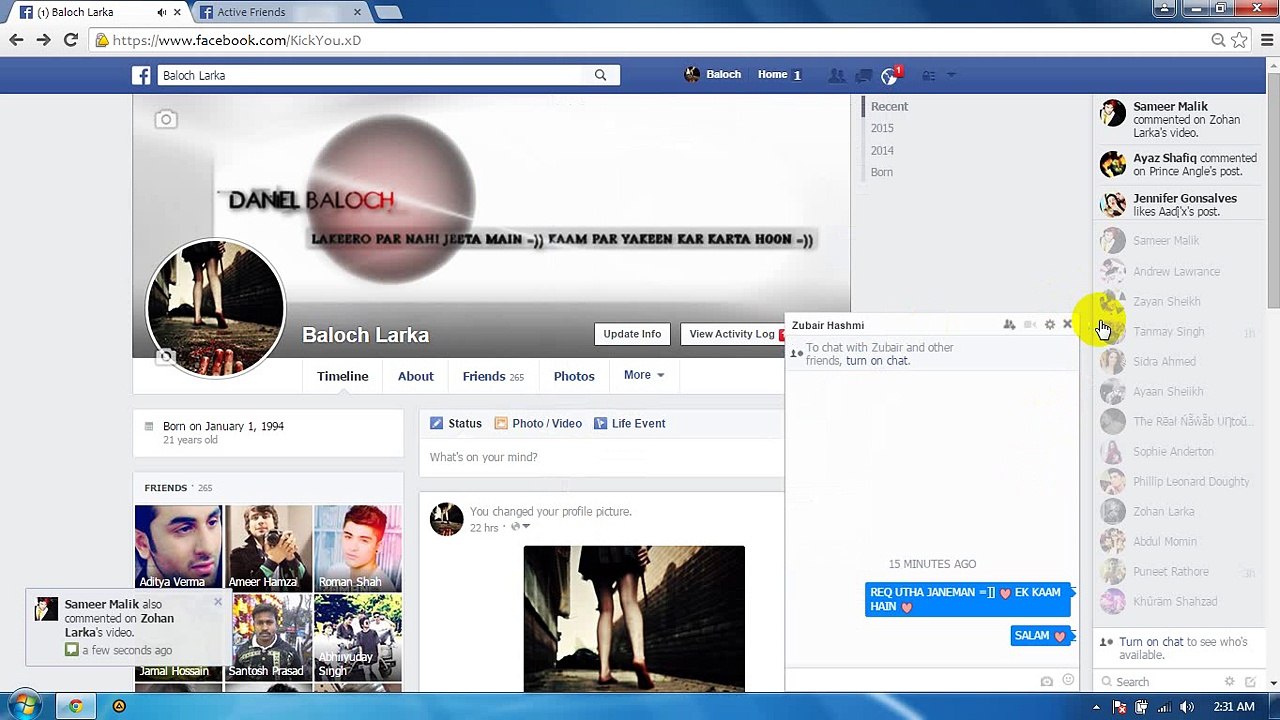The image size is (1280, 720).
Task: Open the Windows Start menu
Action: tap(22, 706)
